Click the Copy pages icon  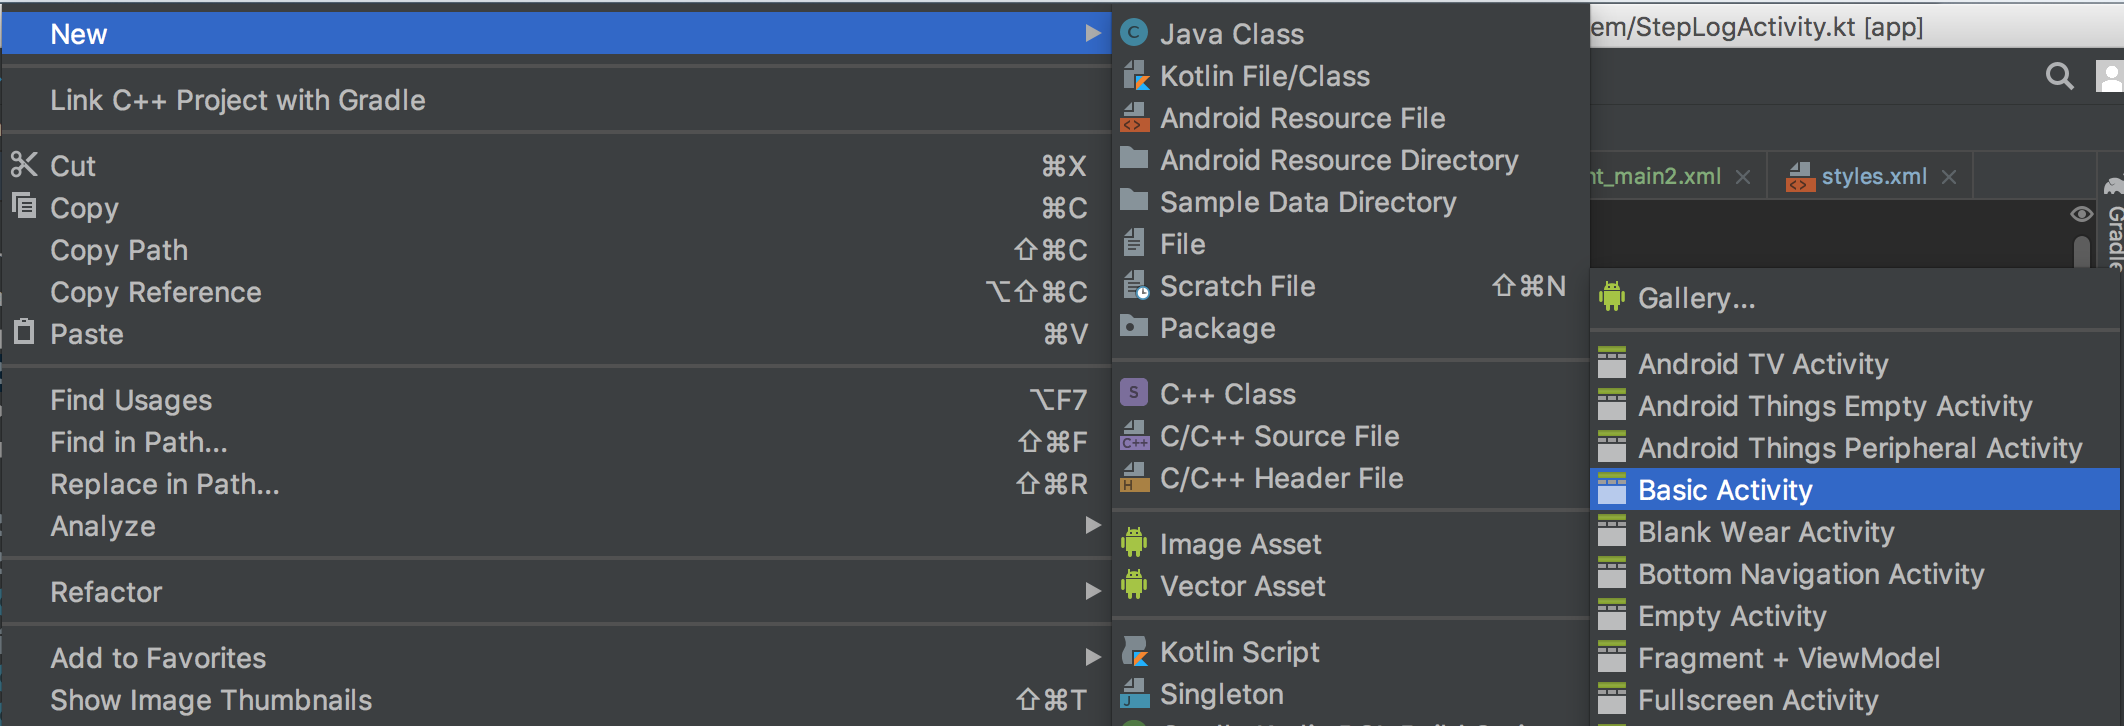[24, 206]
